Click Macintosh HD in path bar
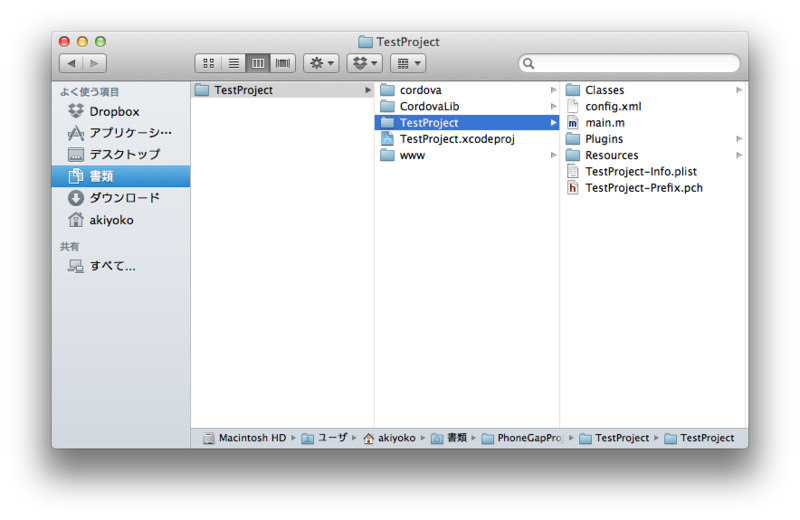The width and height of the screenshot is (800, 520). coord(245,438)
